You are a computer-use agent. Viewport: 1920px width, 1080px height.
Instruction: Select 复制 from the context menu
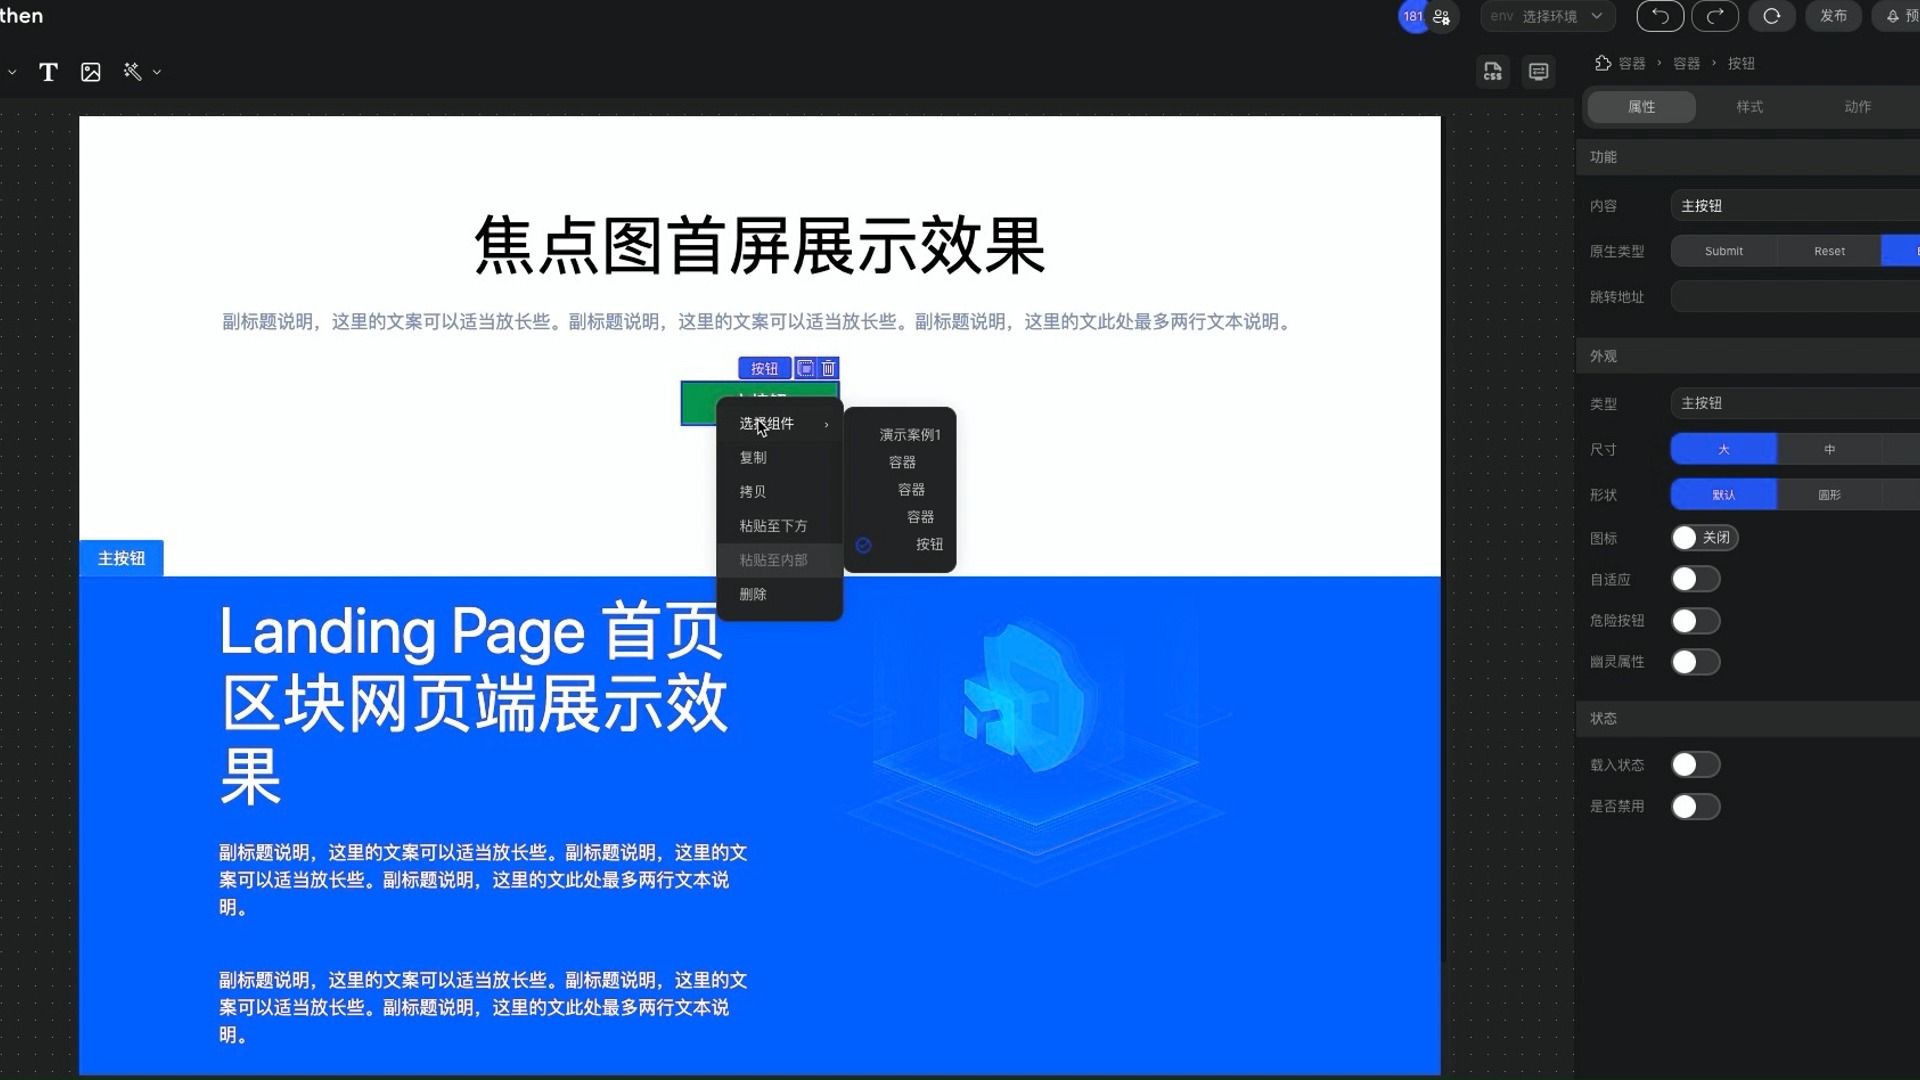point(753,457)
